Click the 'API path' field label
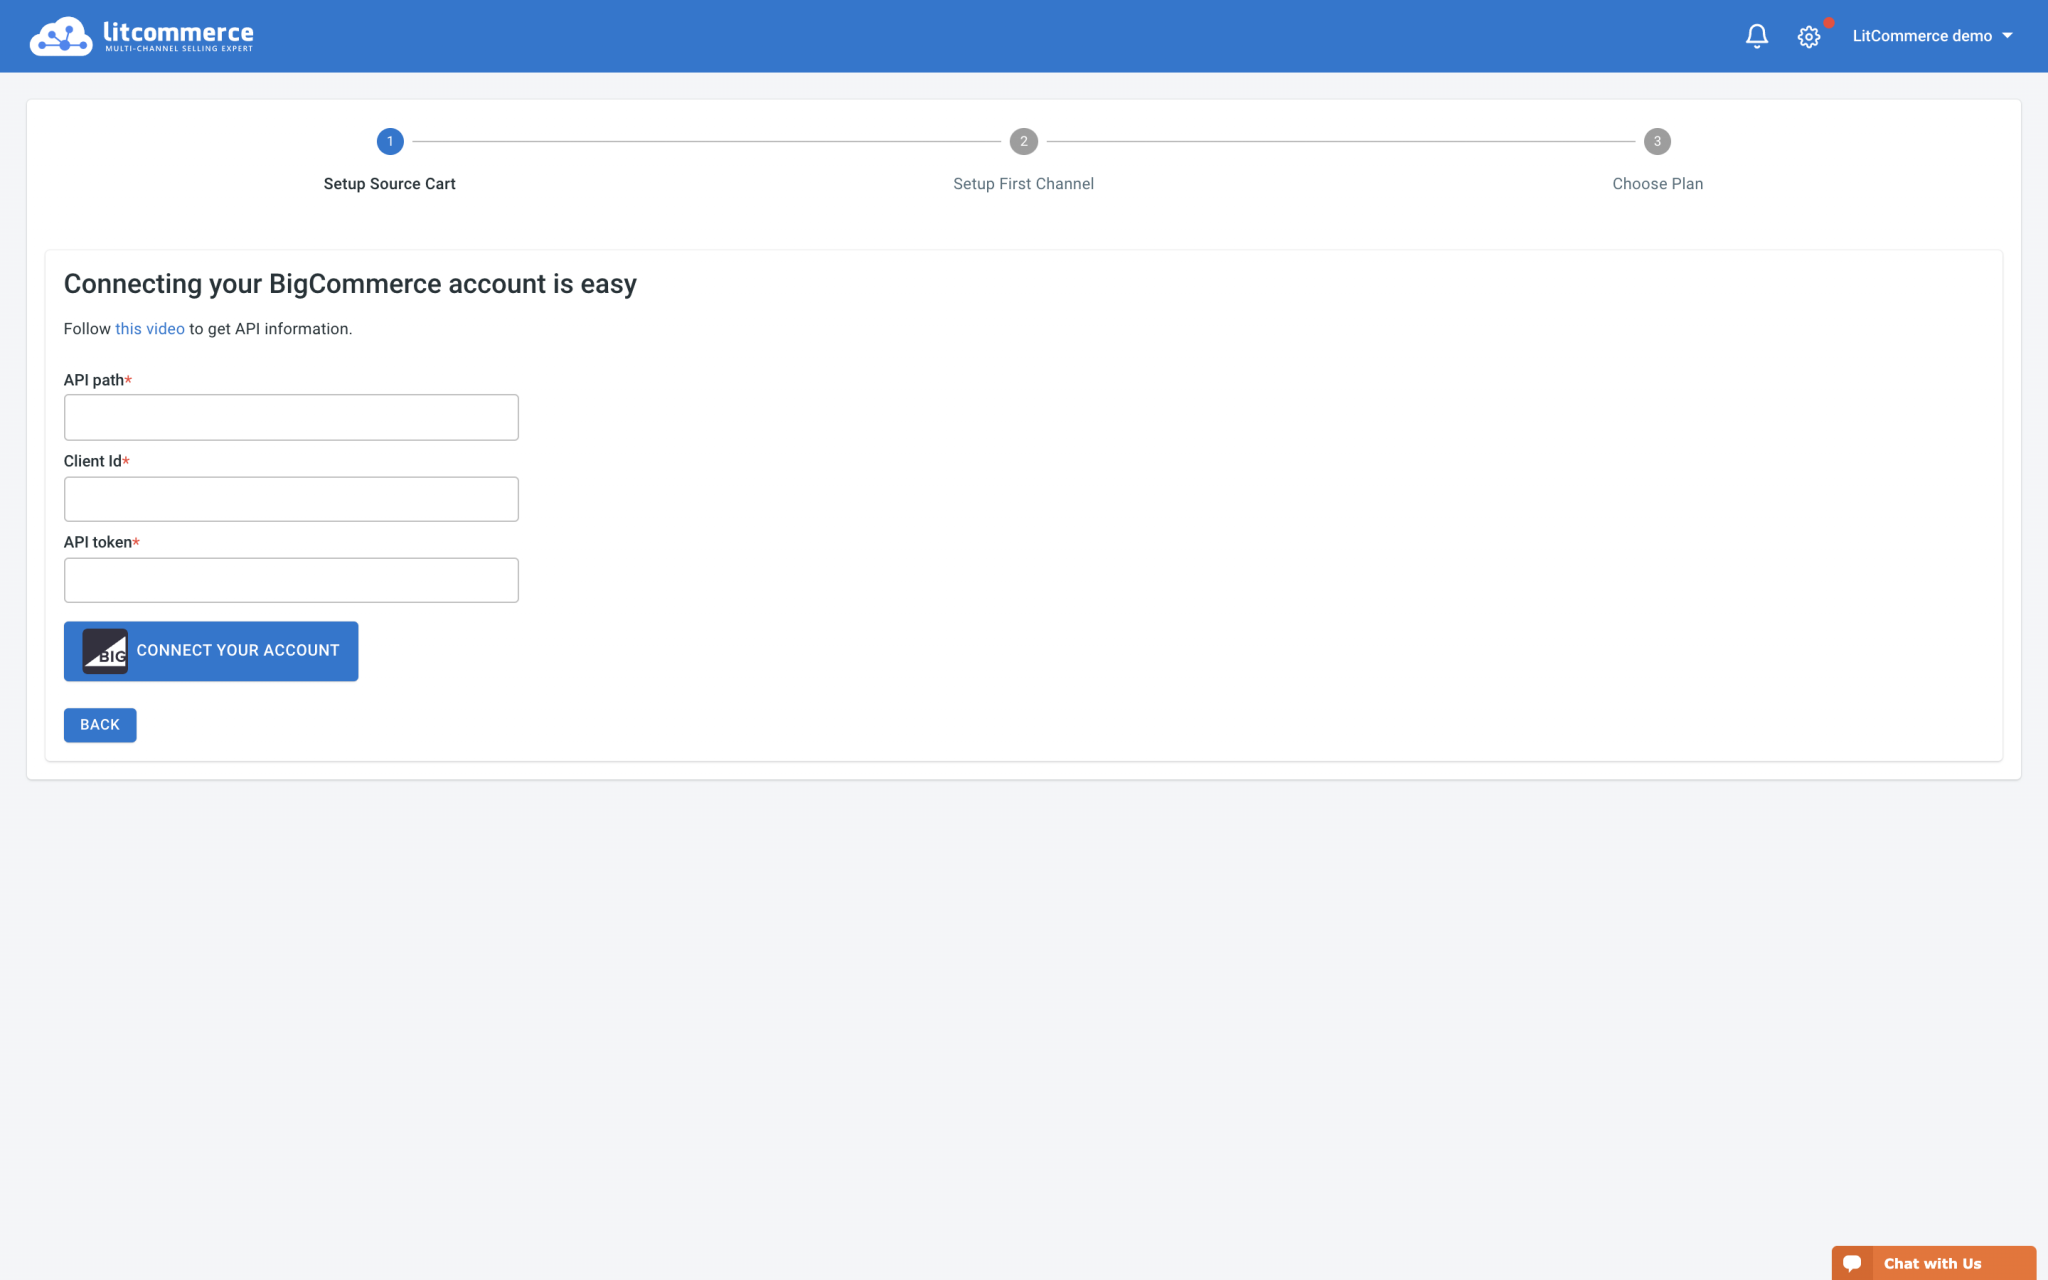Viewport: 2048px width, 1280px height. click(x=97, y=380)
